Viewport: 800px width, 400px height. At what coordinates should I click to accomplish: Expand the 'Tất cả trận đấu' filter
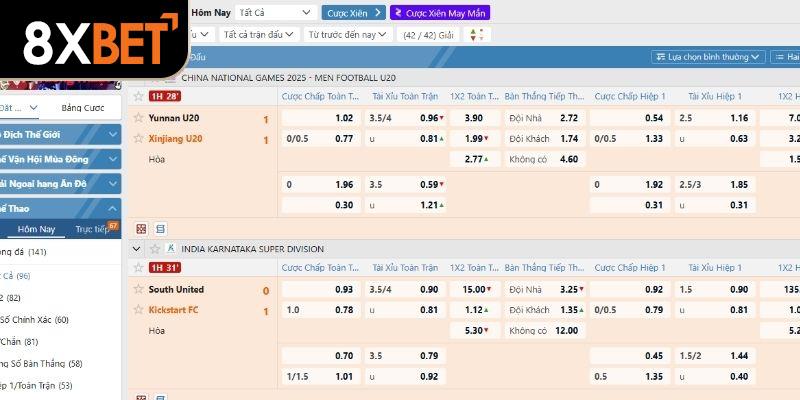click(x=258, y=34)
